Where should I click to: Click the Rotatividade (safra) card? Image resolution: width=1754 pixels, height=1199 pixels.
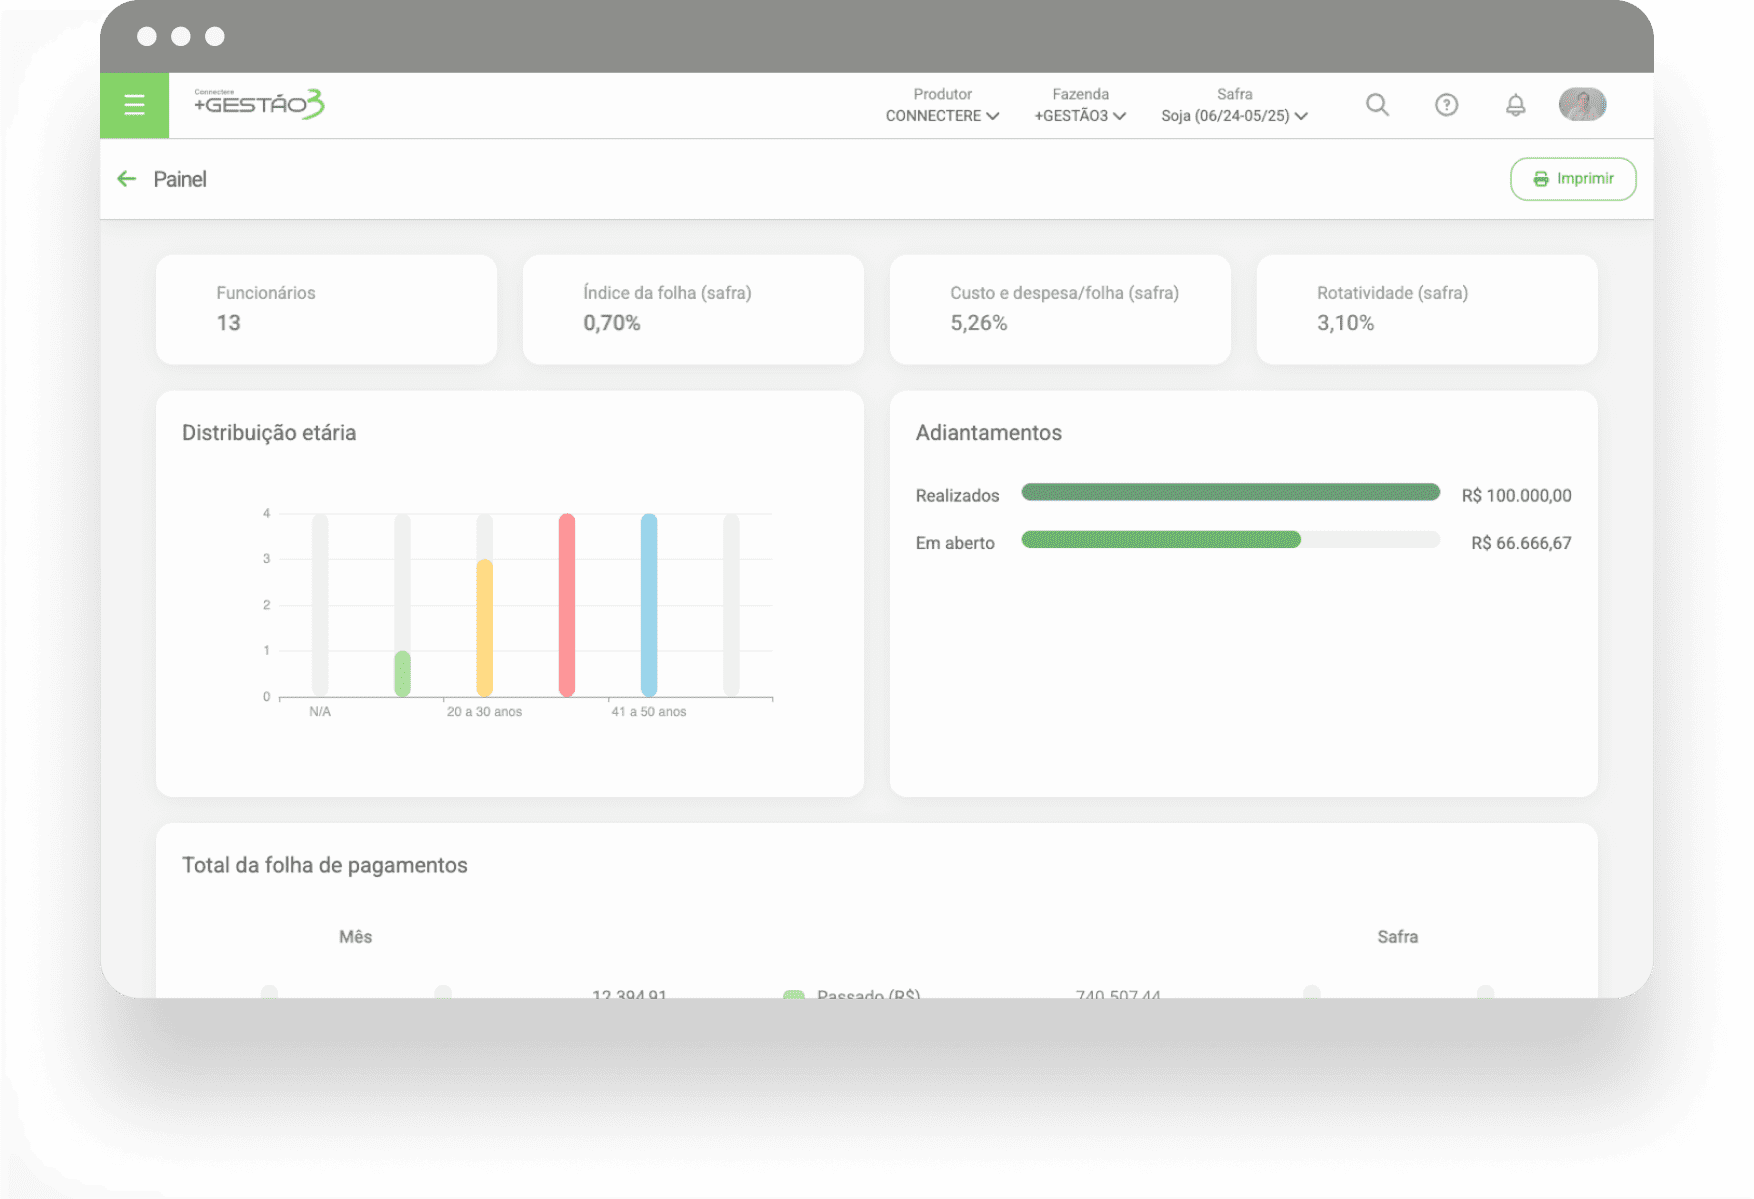(x=1426, y=309)
